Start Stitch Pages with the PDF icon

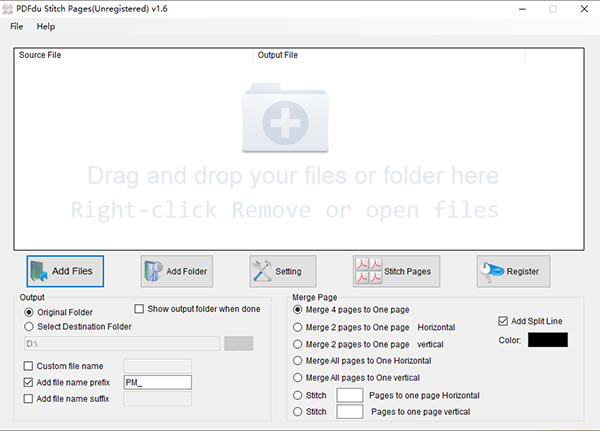(x=396, y=271)
